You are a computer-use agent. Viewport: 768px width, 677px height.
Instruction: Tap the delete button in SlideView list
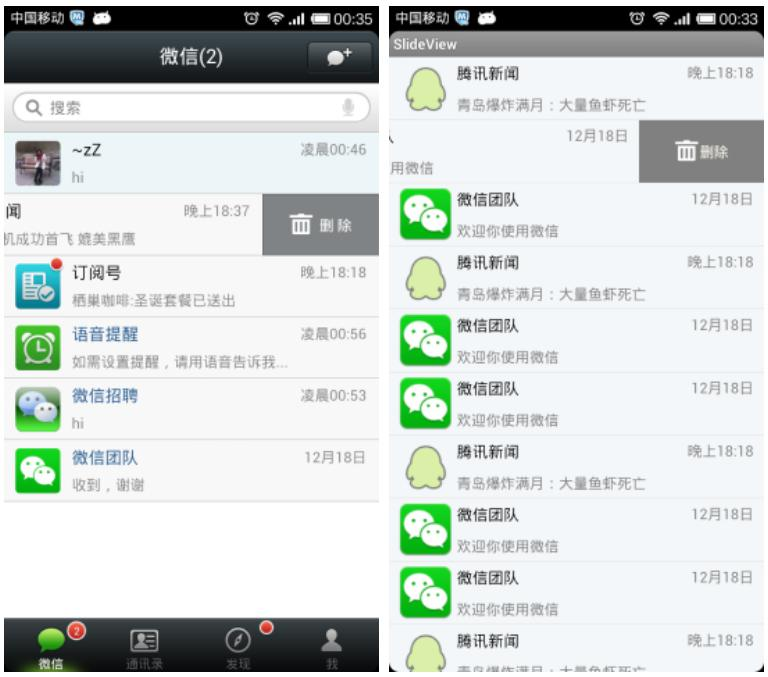point(701,151)
